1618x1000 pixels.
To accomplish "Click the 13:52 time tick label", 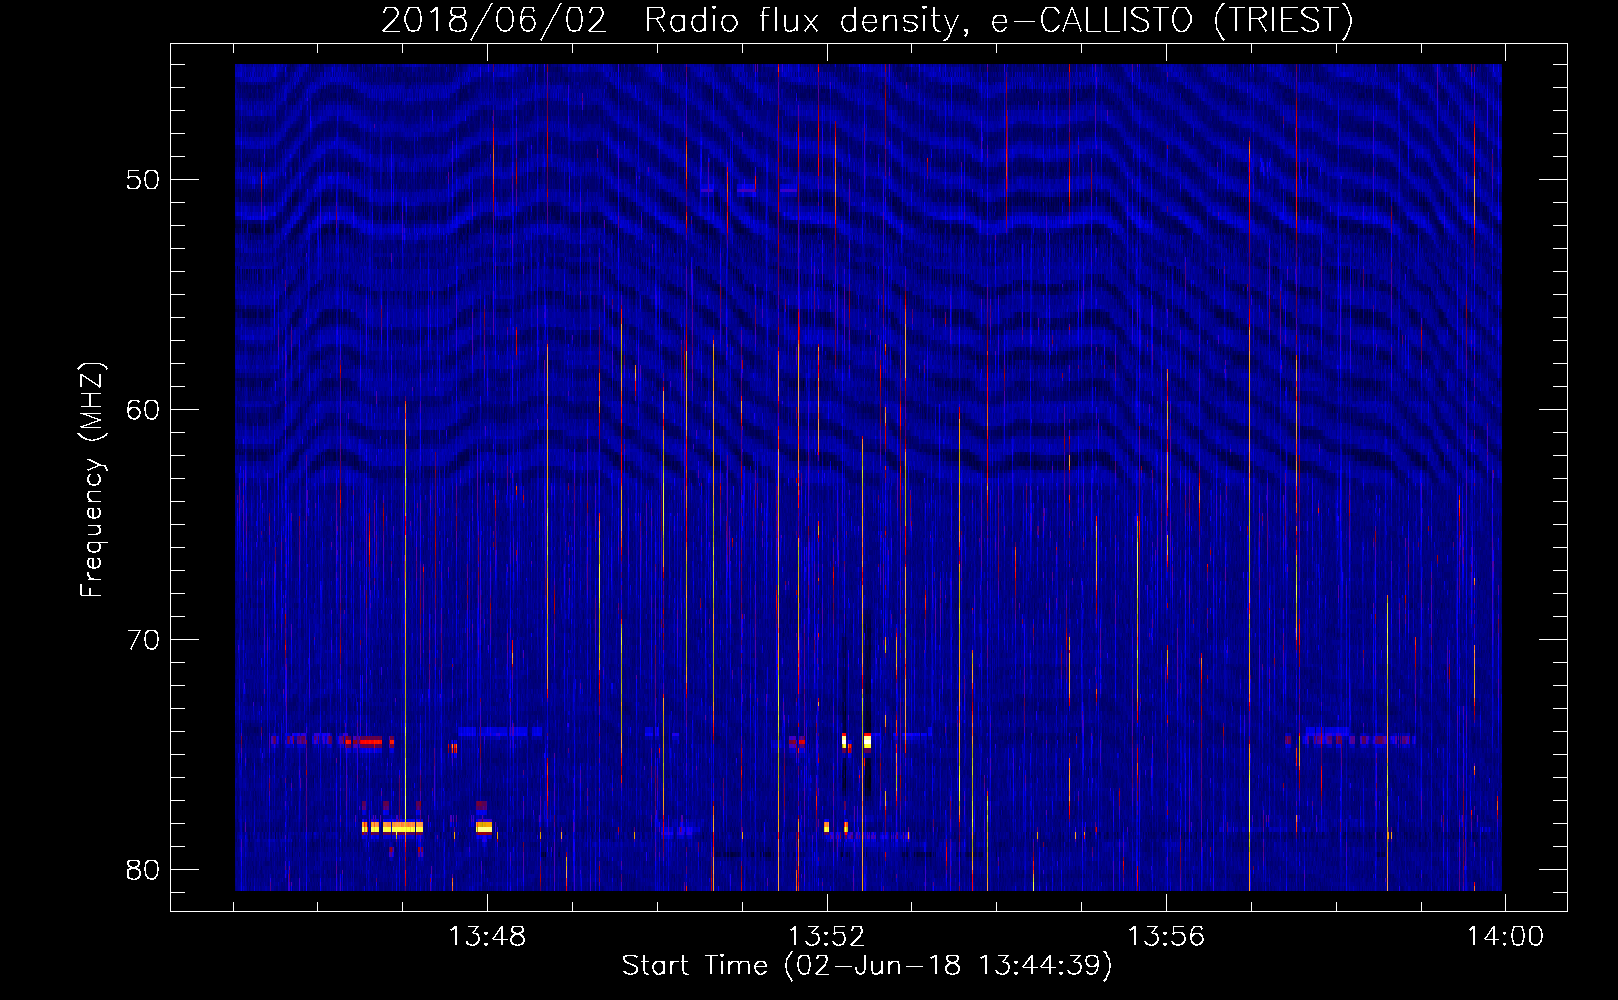I will click(x=826, y=937).
